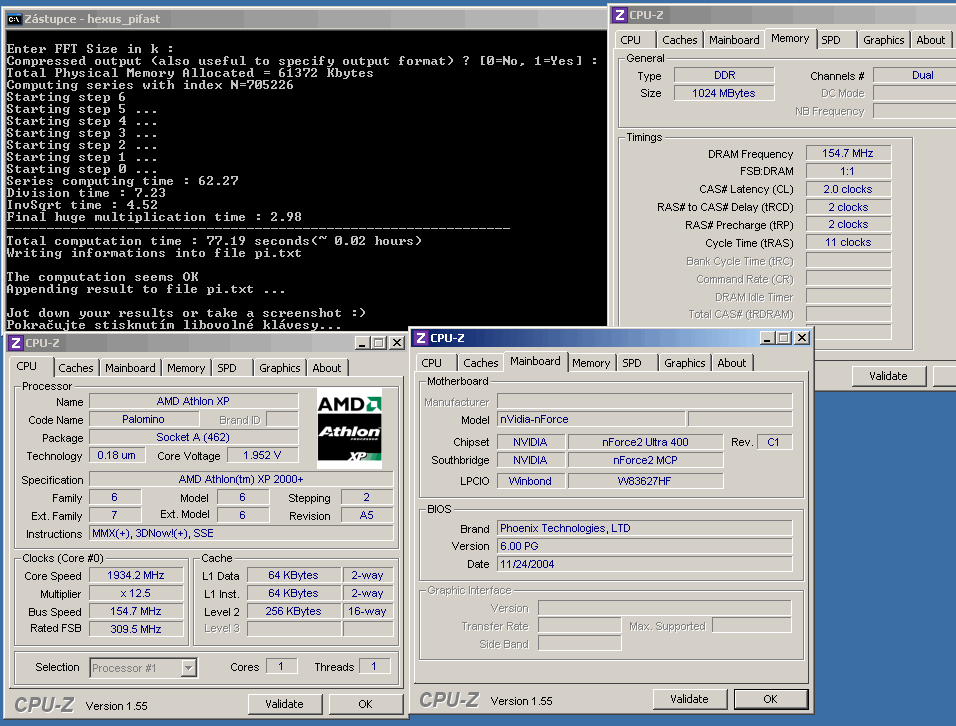
Task: Open the SPD tab in the CPU window
Action: click(x=227, y=368)
